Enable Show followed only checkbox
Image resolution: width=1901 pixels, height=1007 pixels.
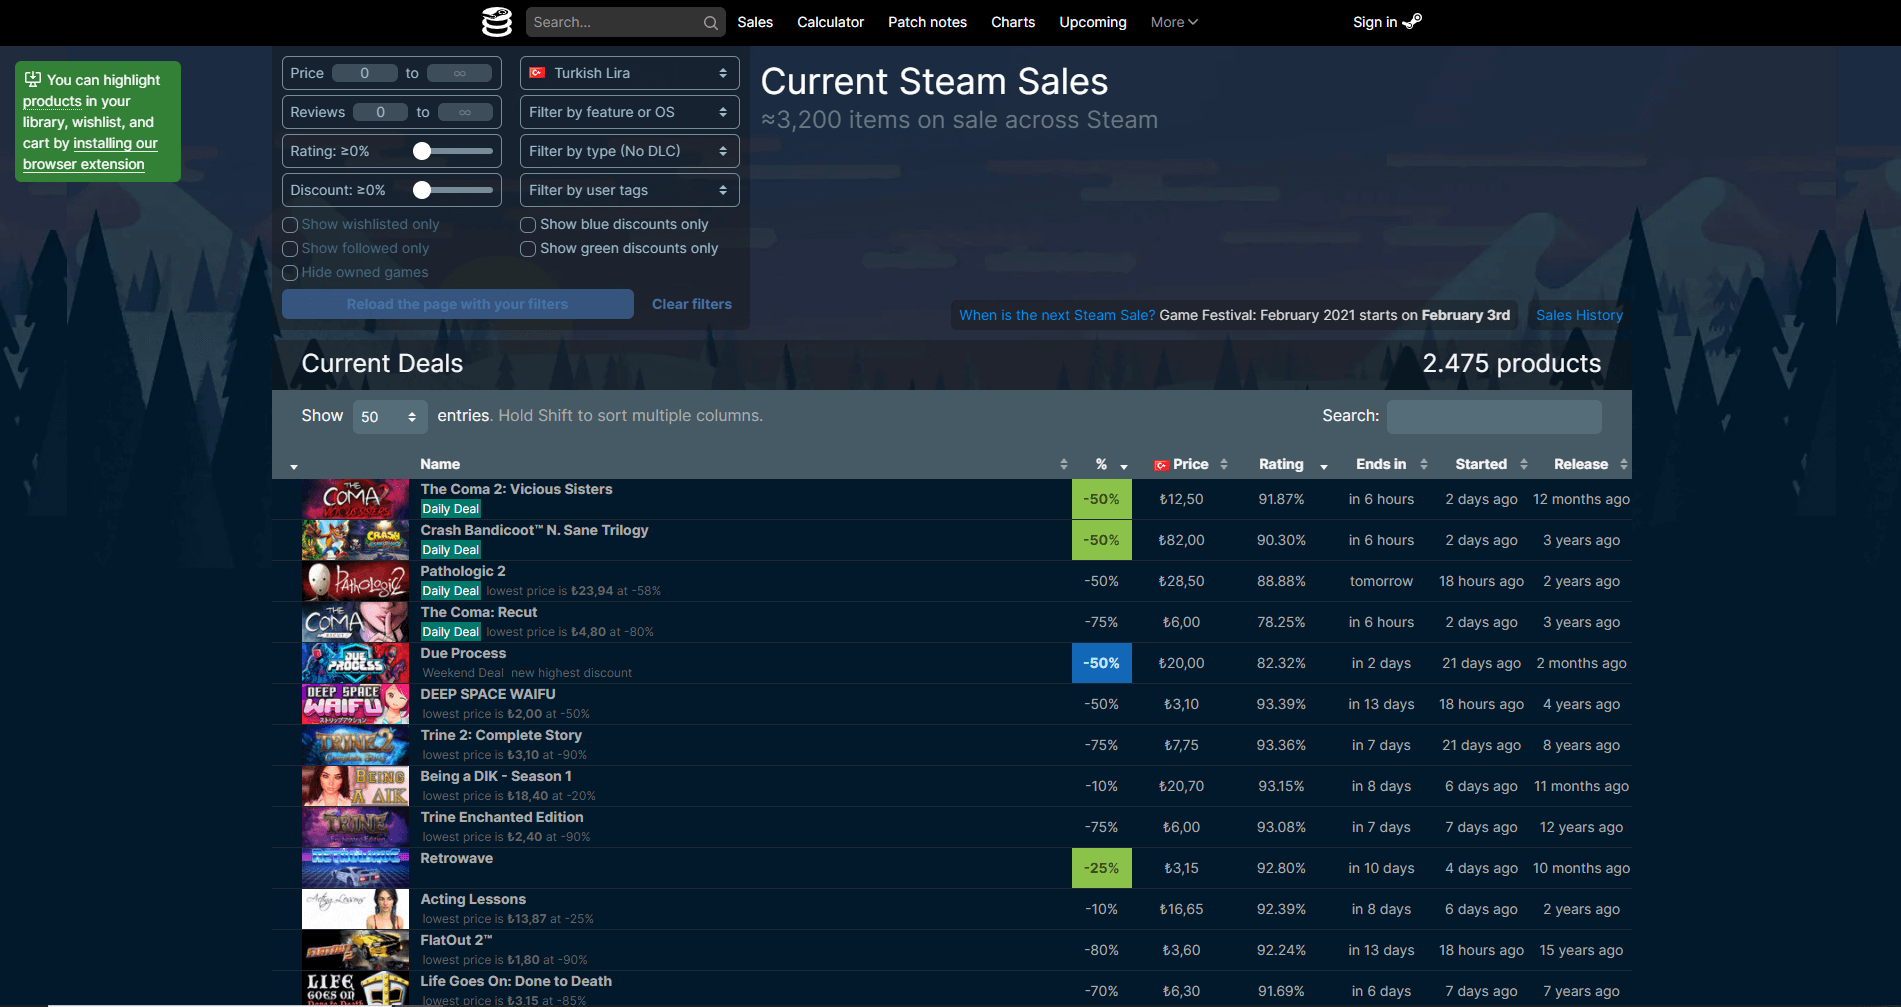click(290, 249)
